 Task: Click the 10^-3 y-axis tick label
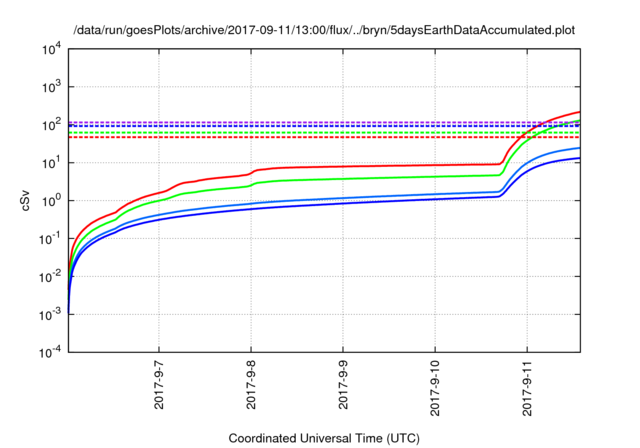[x=50, y=315]
